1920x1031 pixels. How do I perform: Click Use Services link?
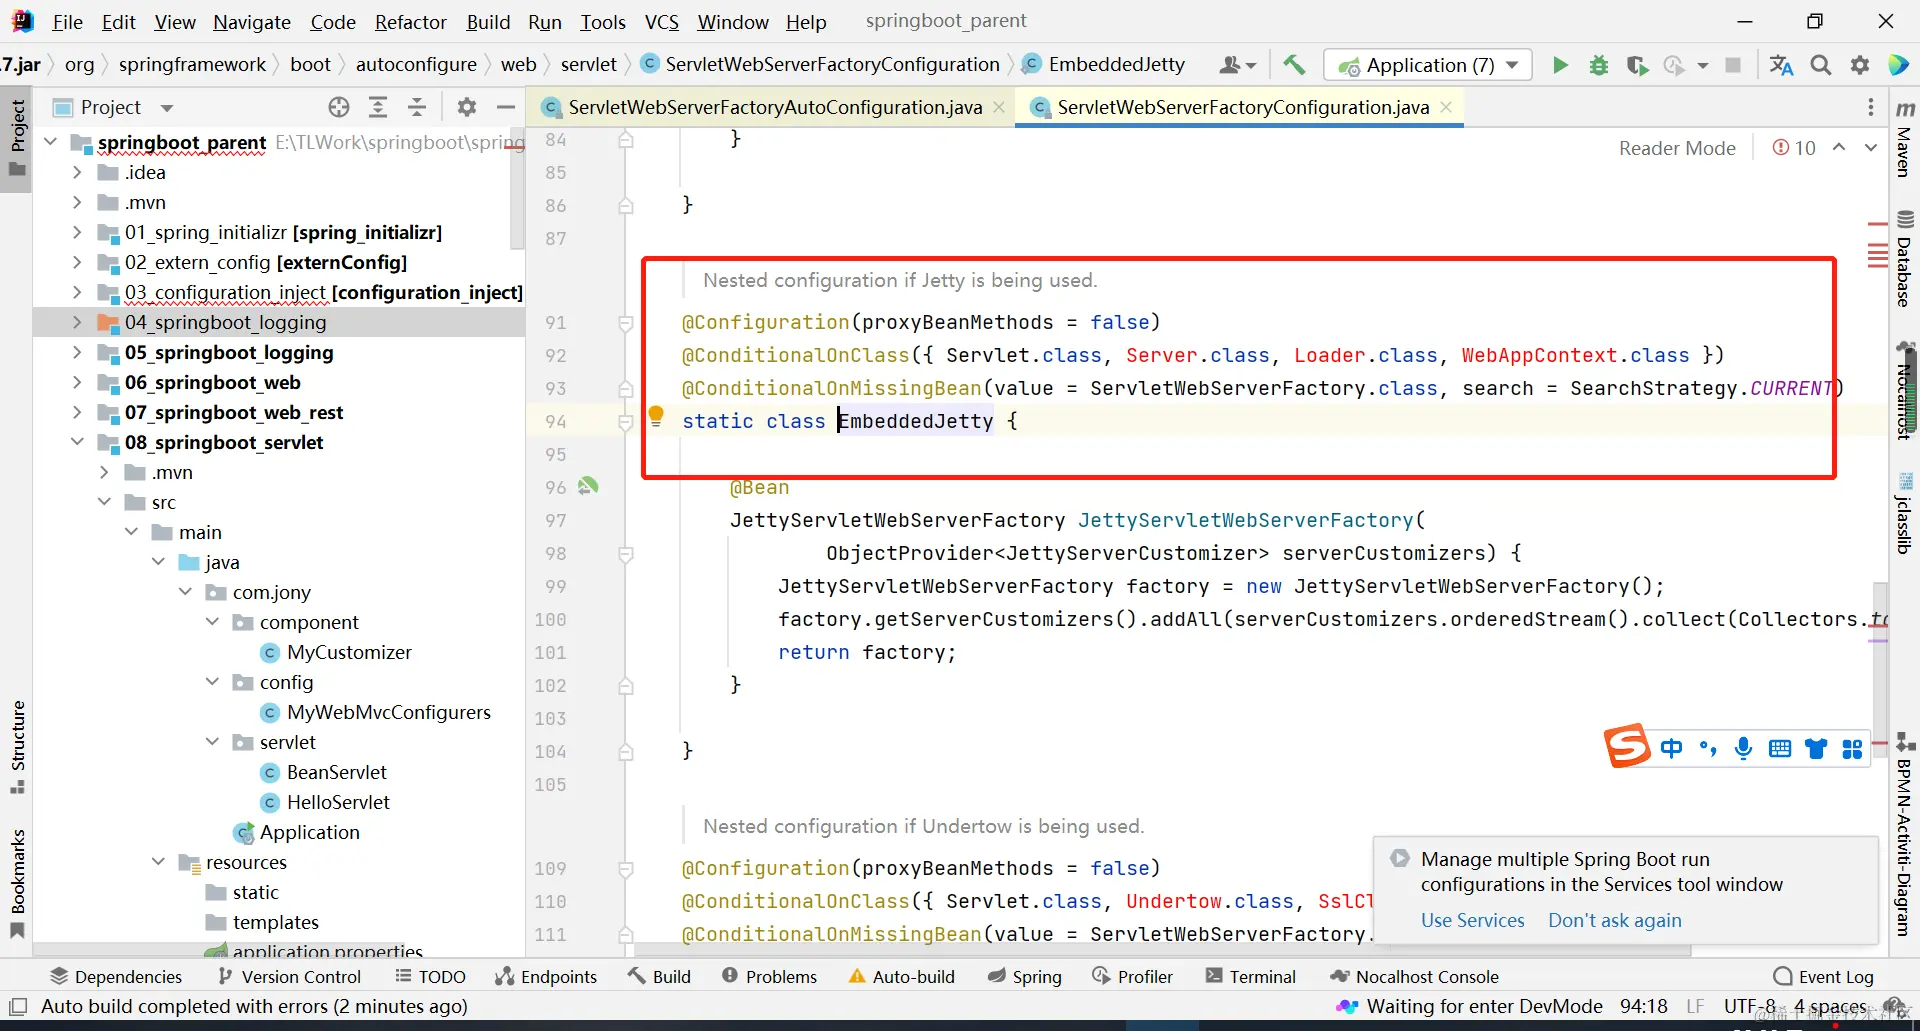tap(1472, 920)
